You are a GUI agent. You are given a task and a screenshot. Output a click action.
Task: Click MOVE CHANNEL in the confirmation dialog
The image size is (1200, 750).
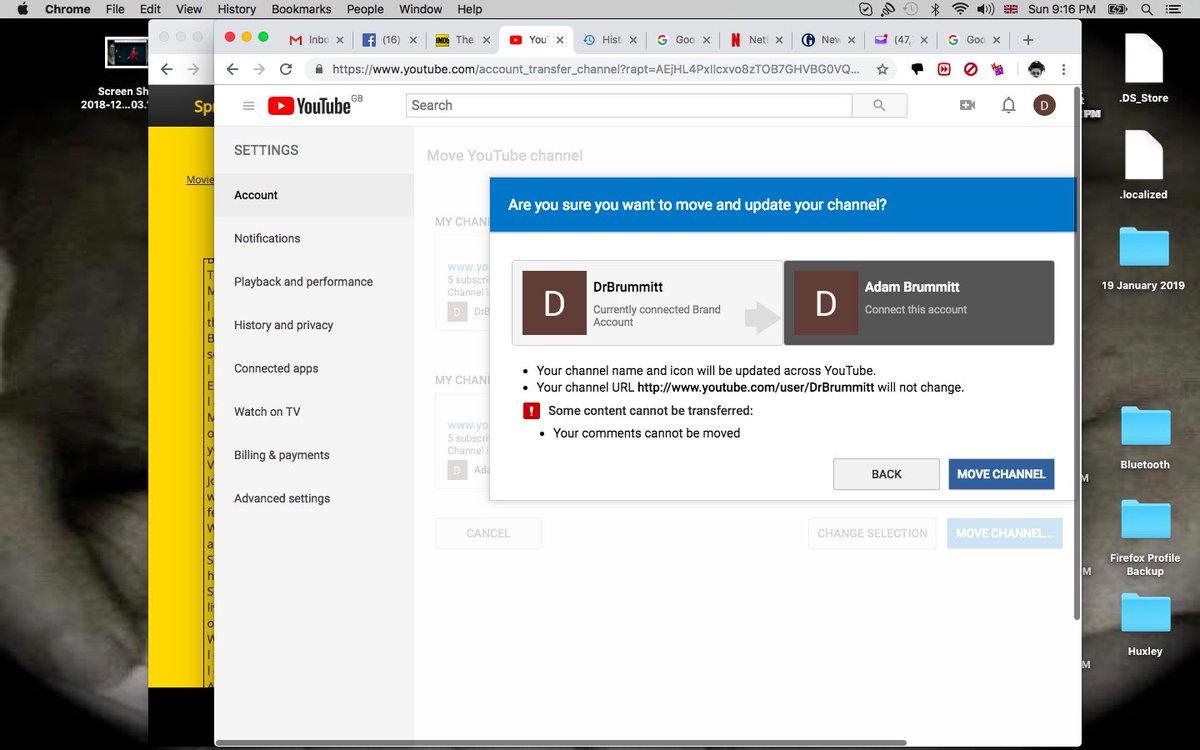click(1001, 474)
